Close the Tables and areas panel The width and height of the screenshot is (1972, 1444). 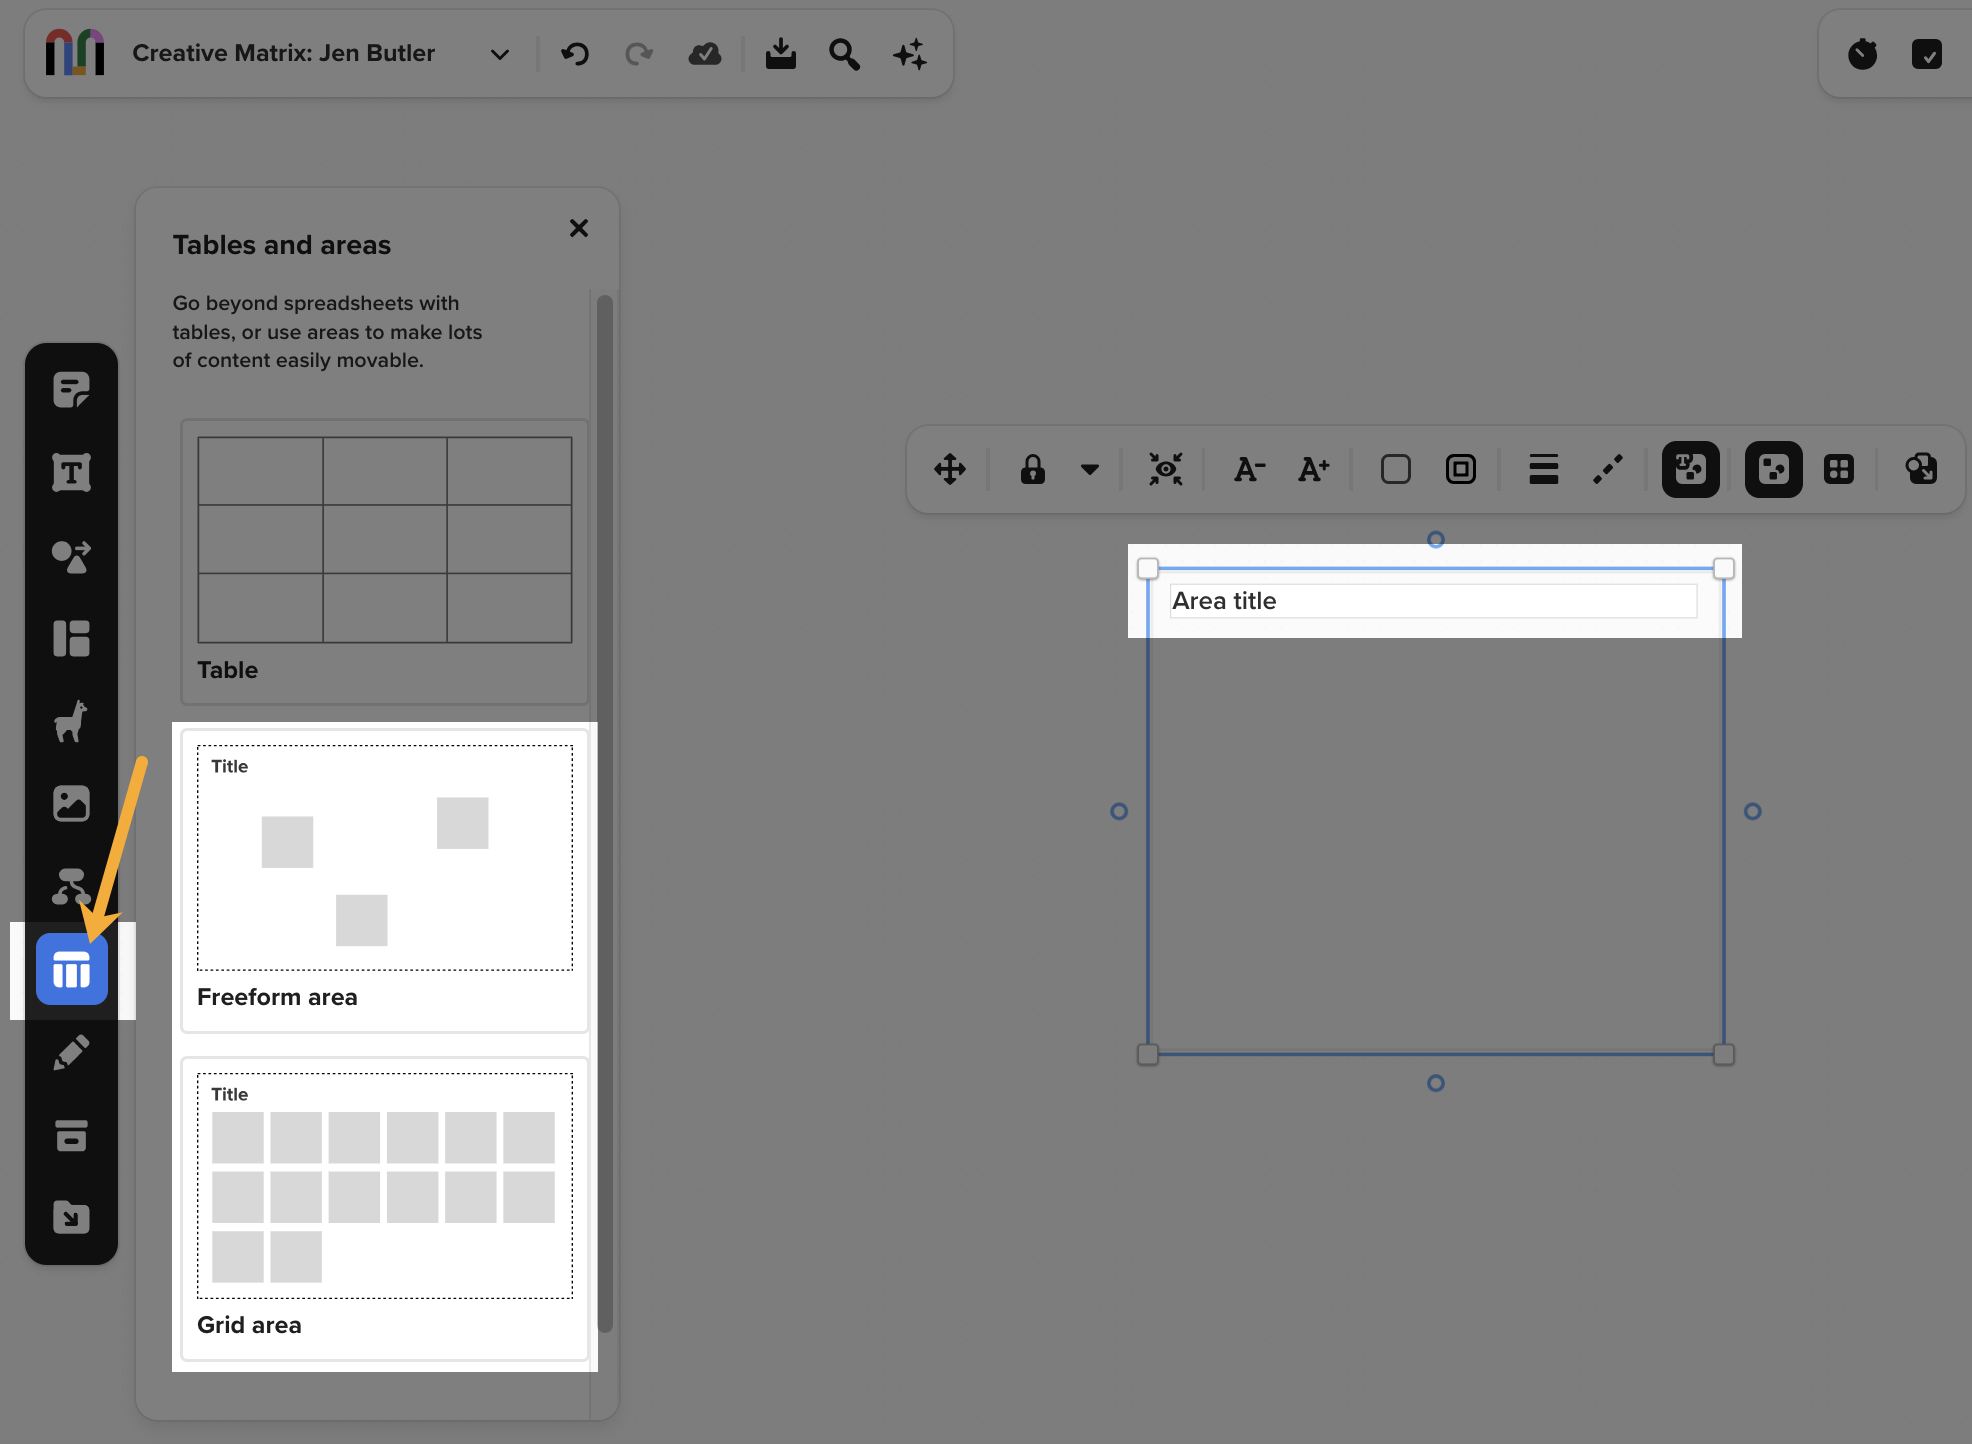579,228
